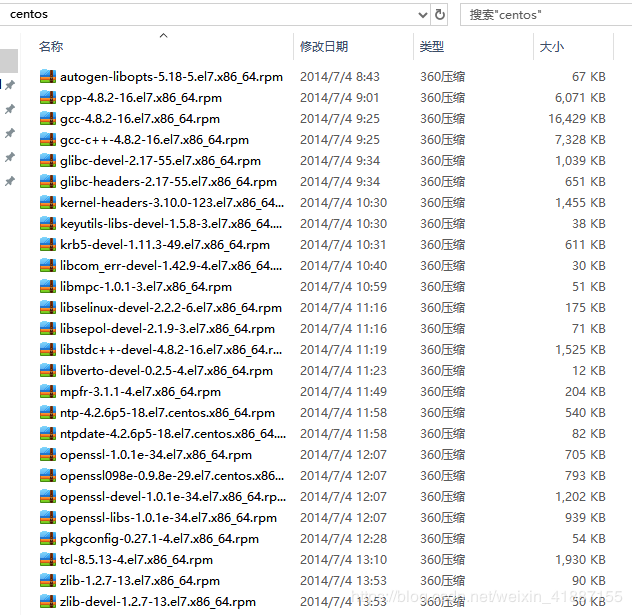Click the krb5-devel rpm file icon
632x615 pixels.
pyautogui.click(x=48, y=244)
